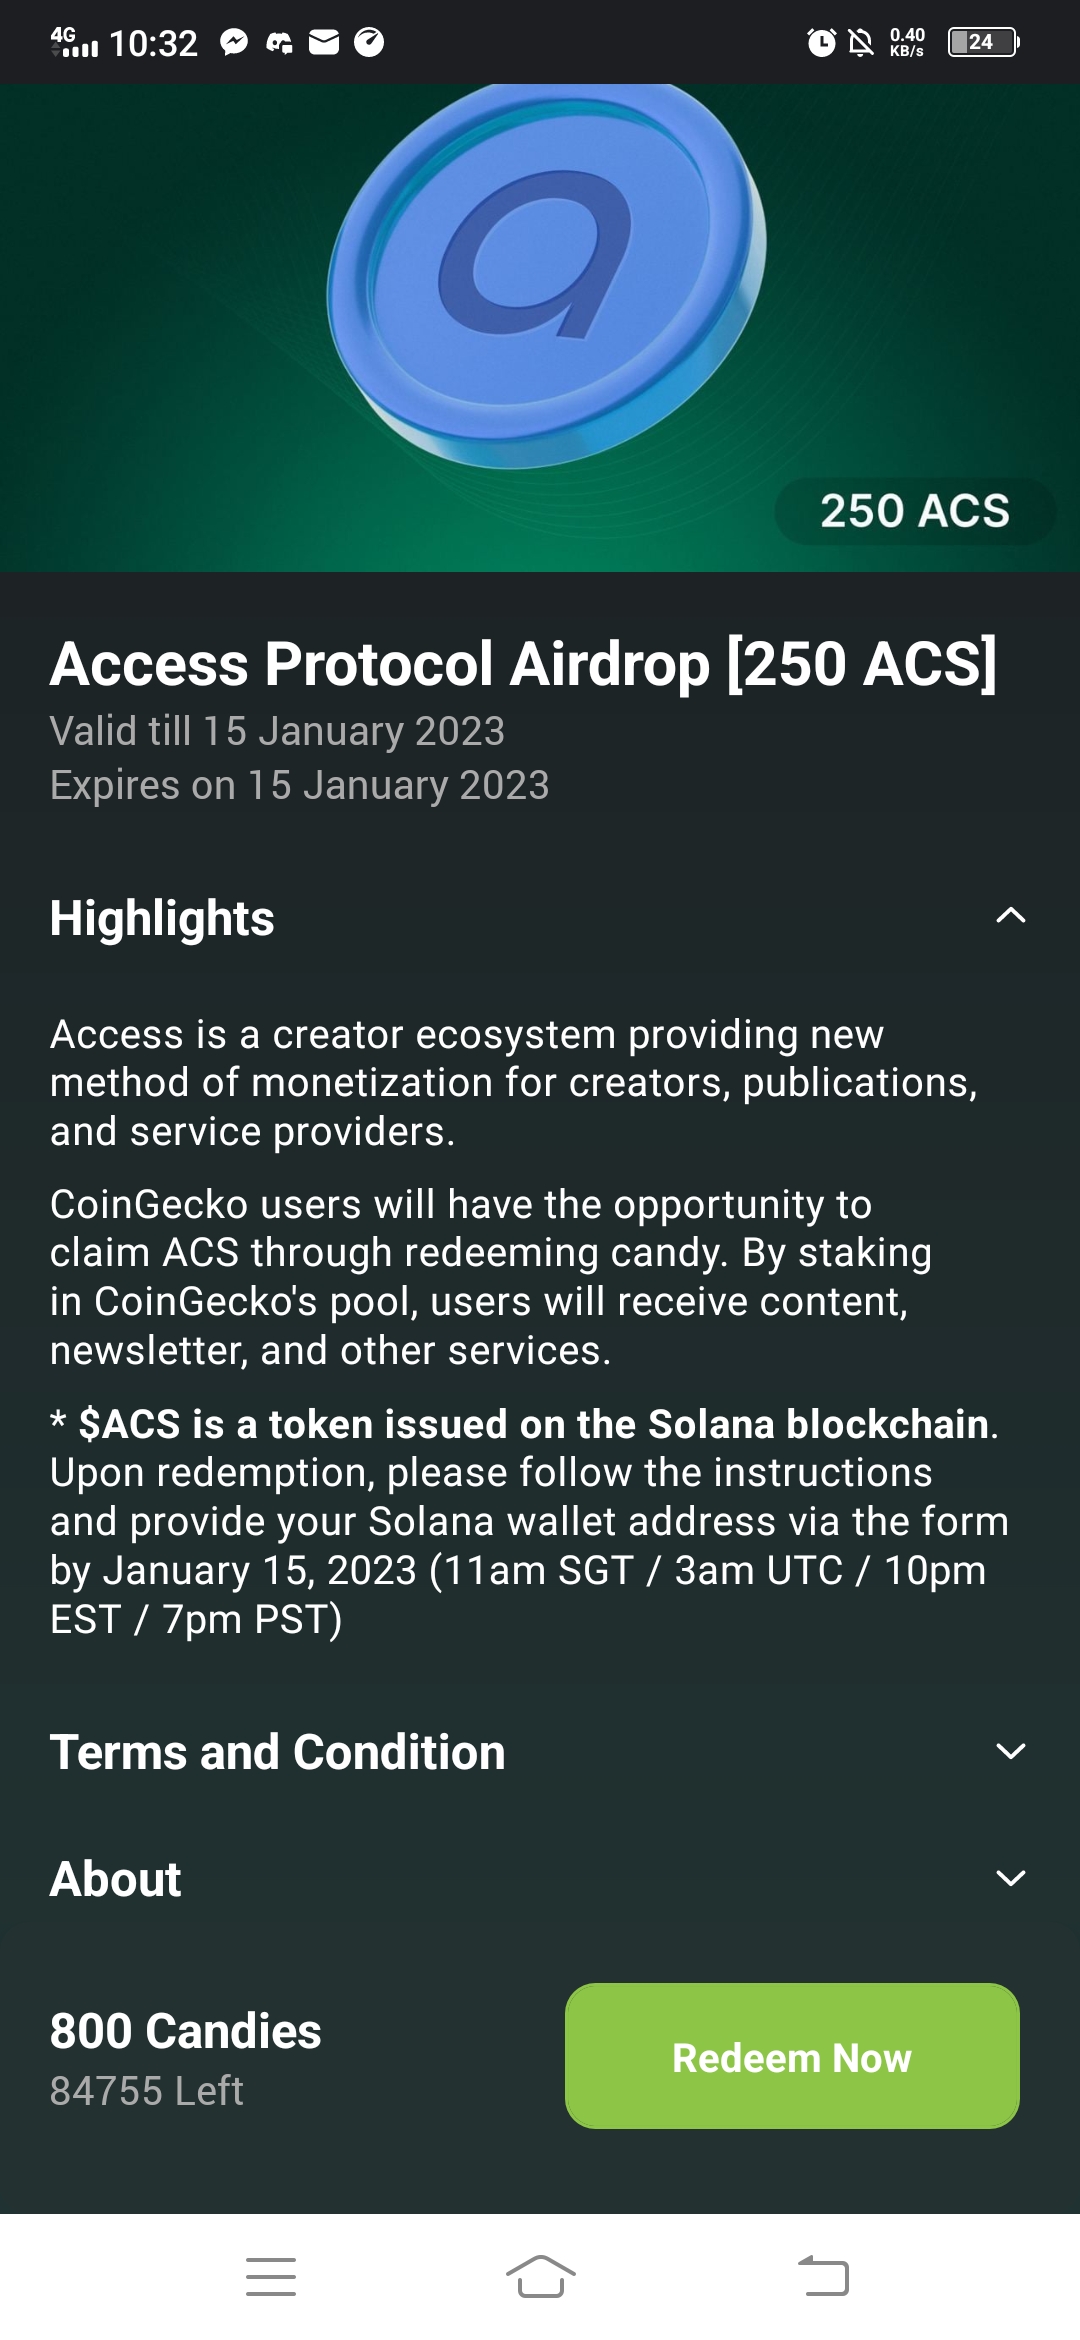Tap the 250 ACS badge

tap(915, 511)
